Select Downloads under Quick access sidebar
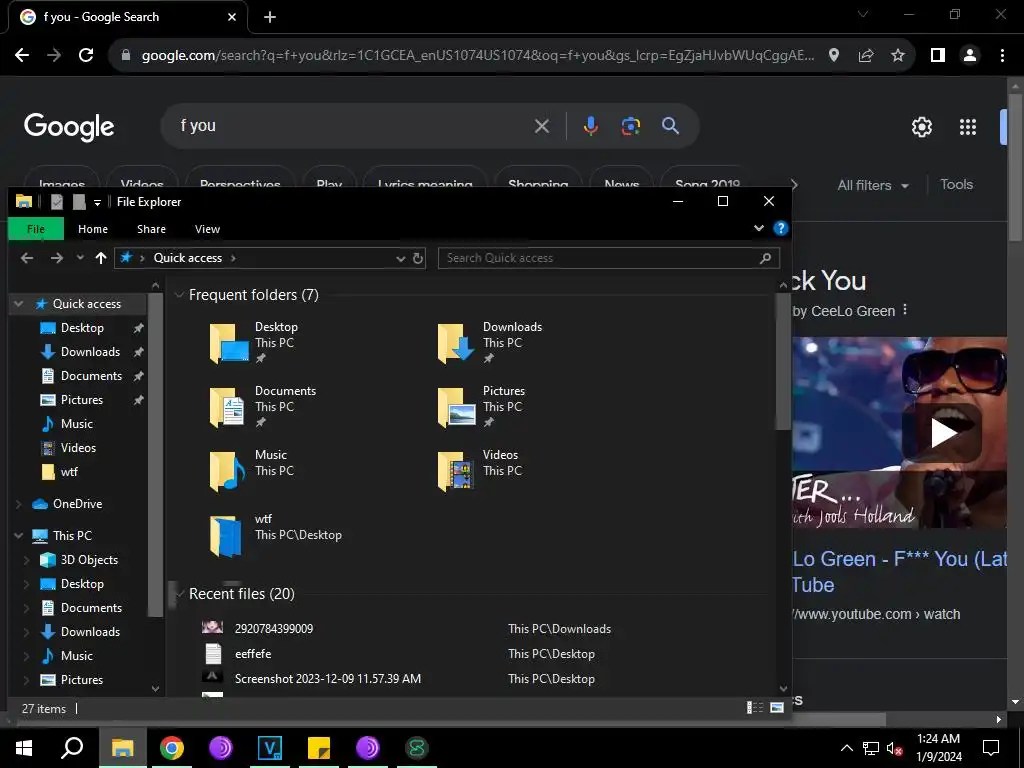The image size is (1024, 768). 90,352
